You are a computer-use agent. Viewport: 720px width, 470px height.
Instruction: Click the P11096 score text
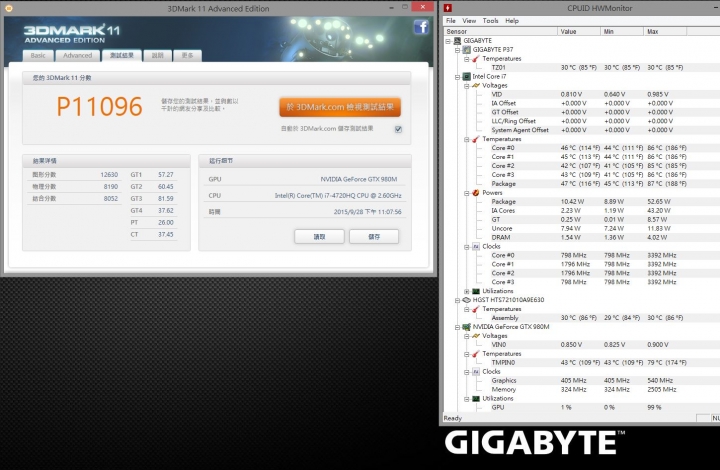click(99, 106)
